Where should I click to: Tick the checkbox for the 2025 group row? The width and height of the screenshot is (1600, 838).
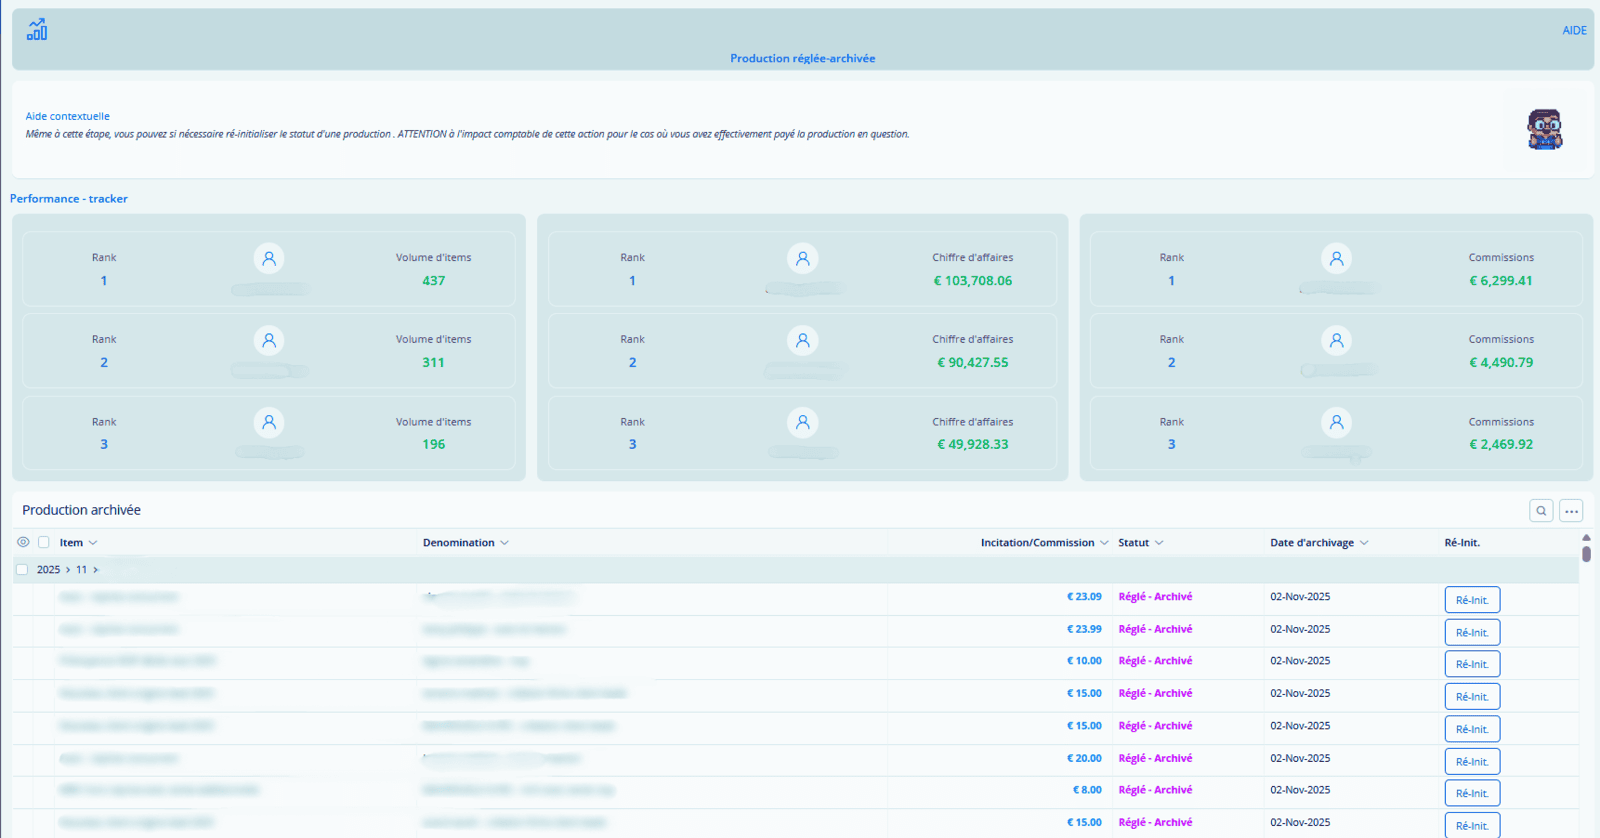(x=22, y=570)
